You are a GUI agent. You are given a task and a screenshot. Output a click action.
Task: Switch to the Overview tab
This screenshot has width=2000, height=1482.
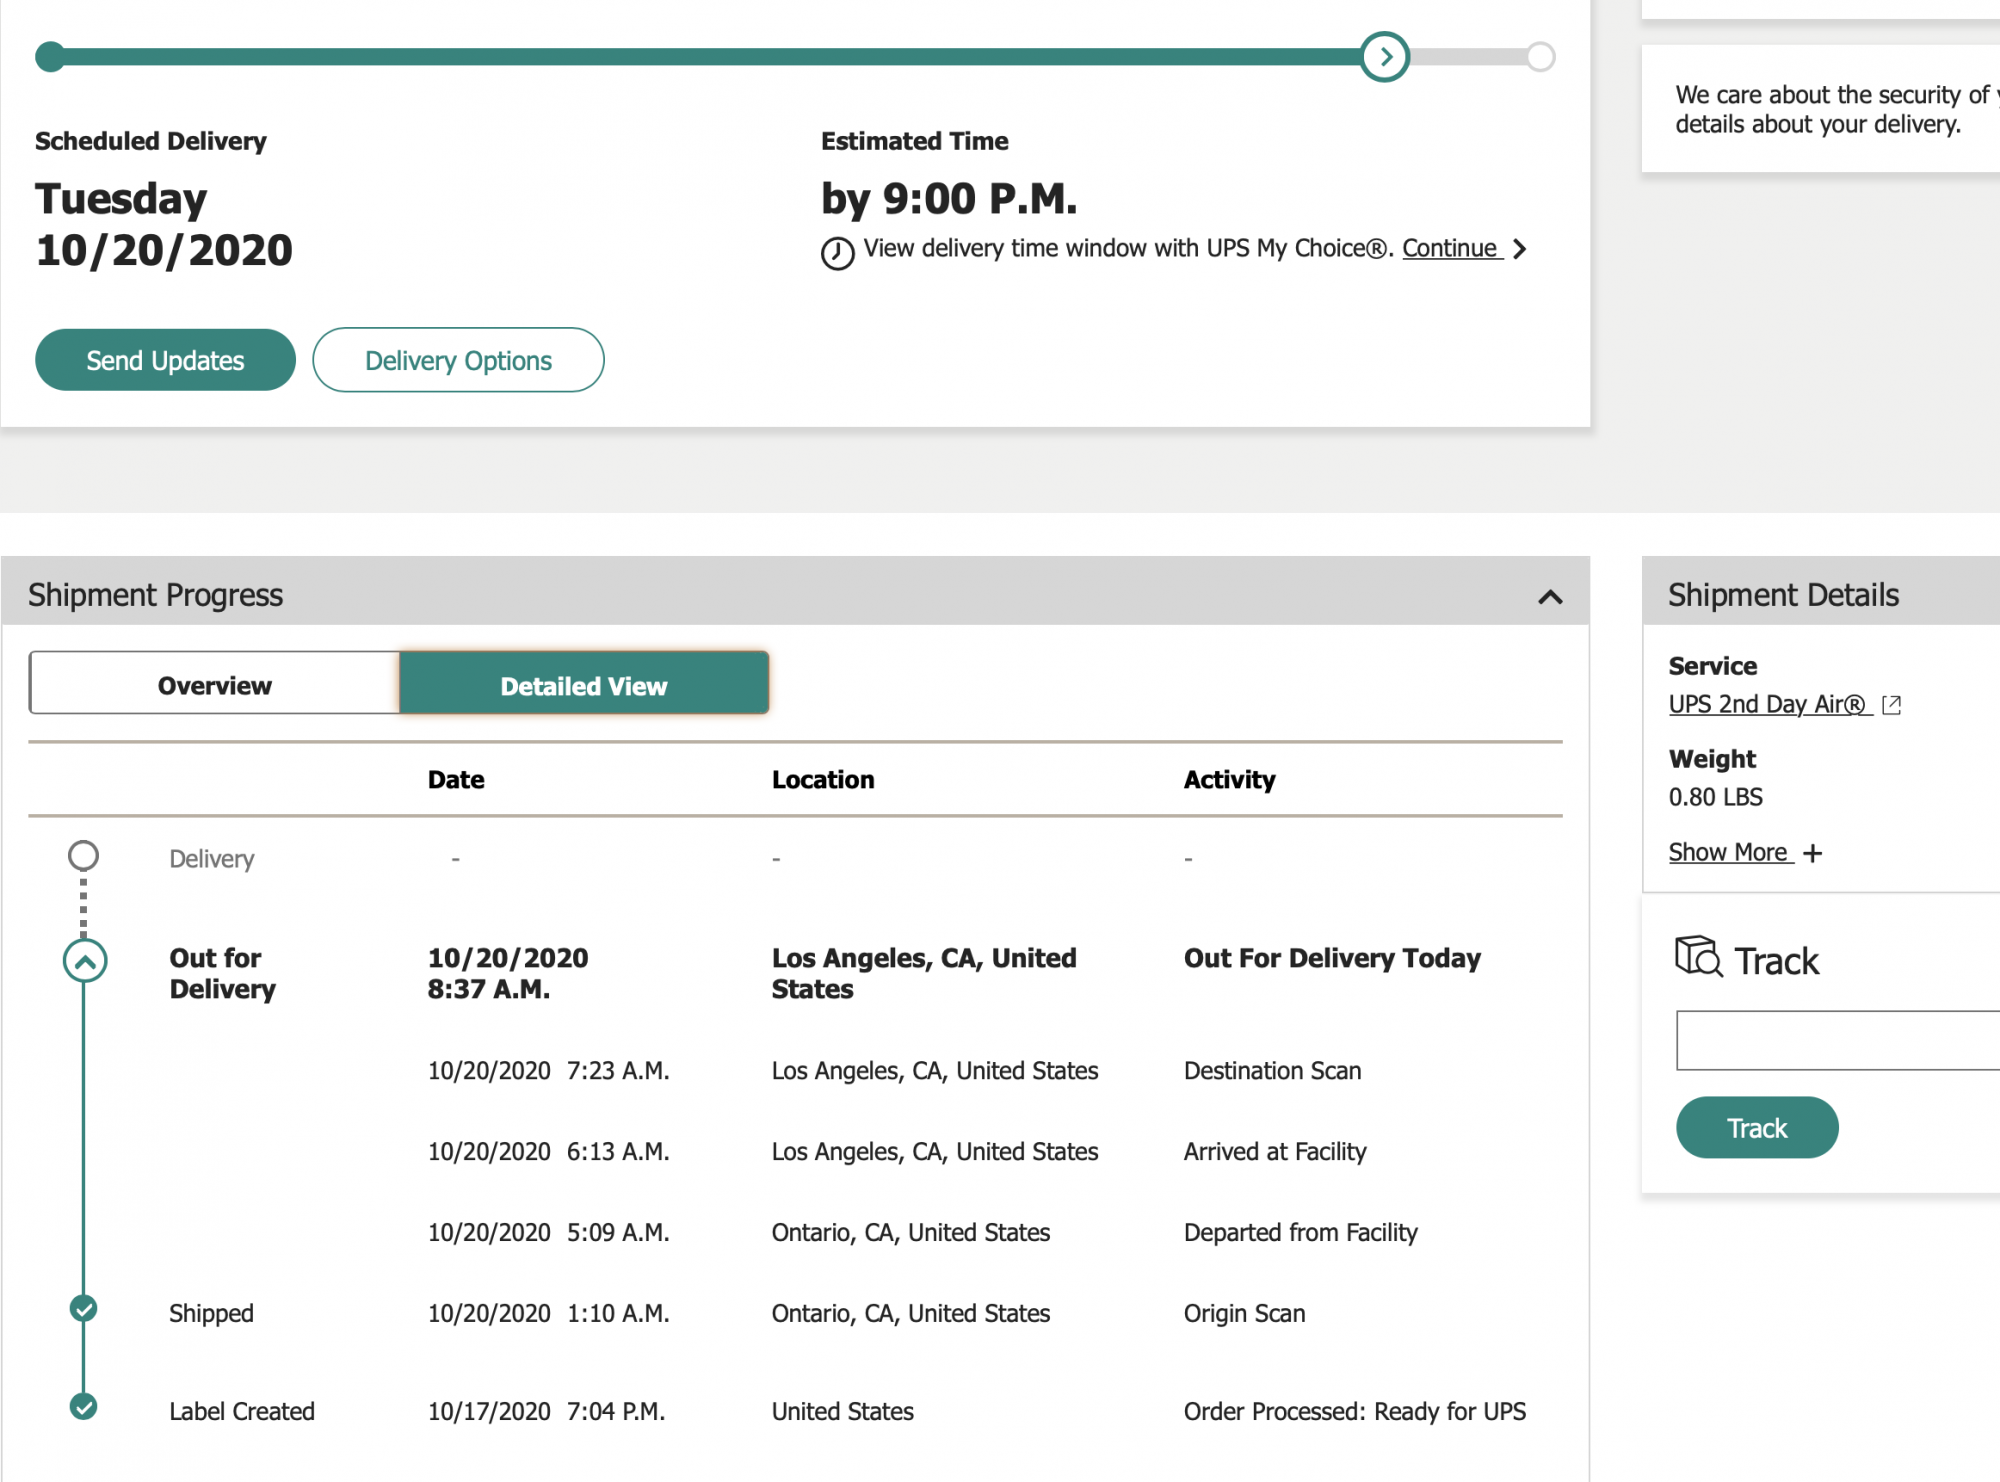click(x=215, y=685)
